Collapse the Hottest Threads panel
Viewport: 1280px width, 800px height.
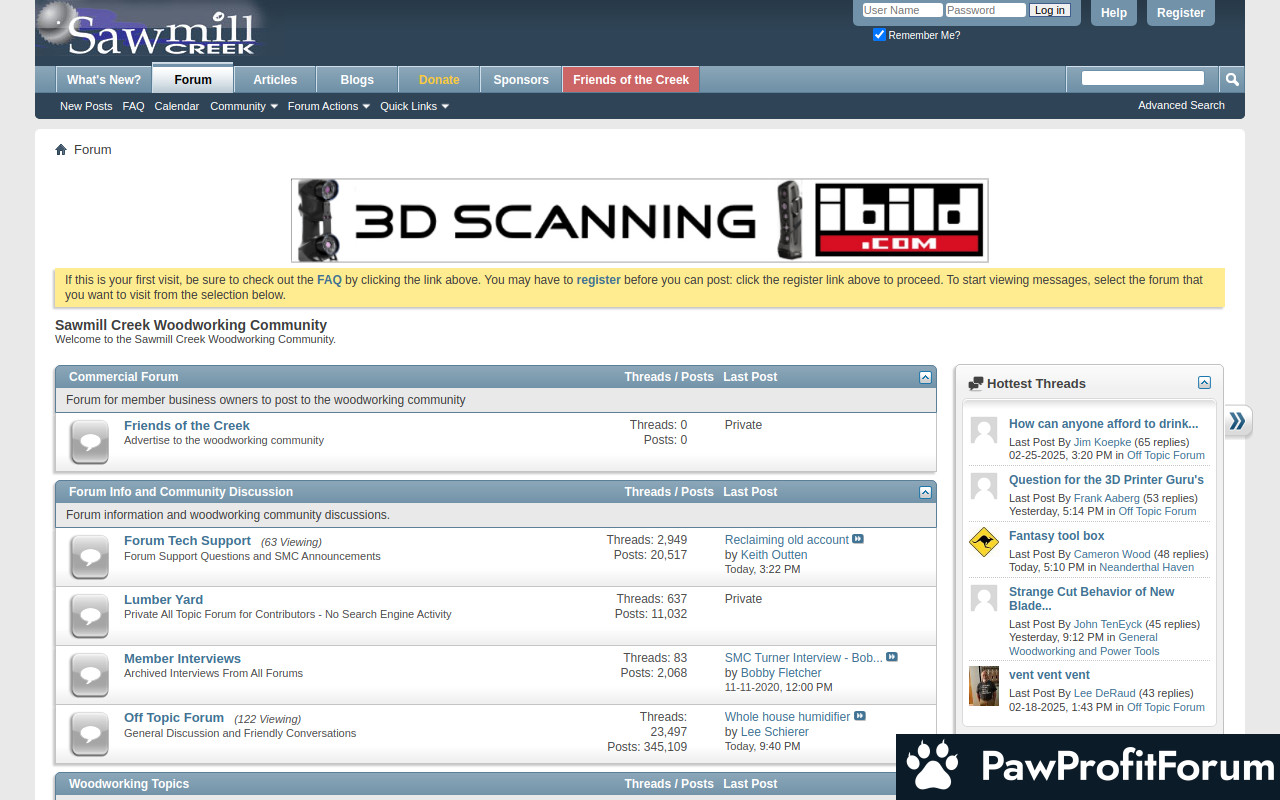1204,383
